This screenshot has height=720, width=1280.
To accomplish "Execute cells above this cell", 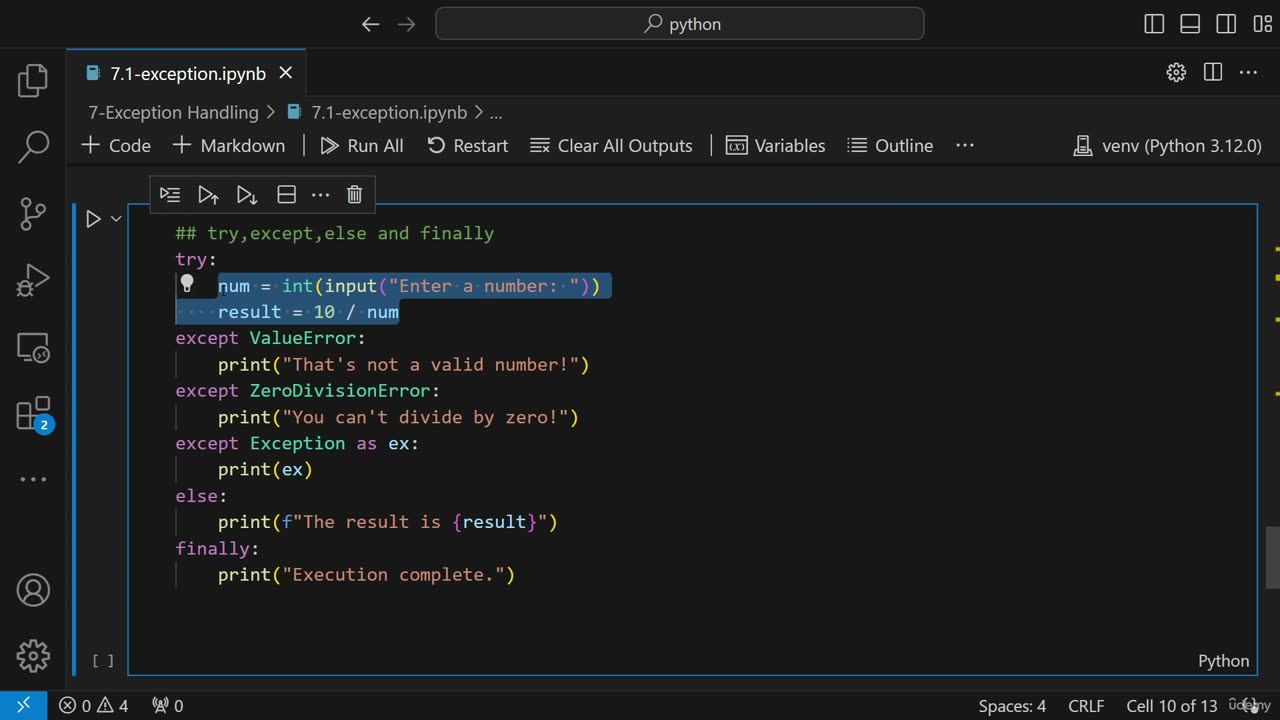I will tap(208, 194).
